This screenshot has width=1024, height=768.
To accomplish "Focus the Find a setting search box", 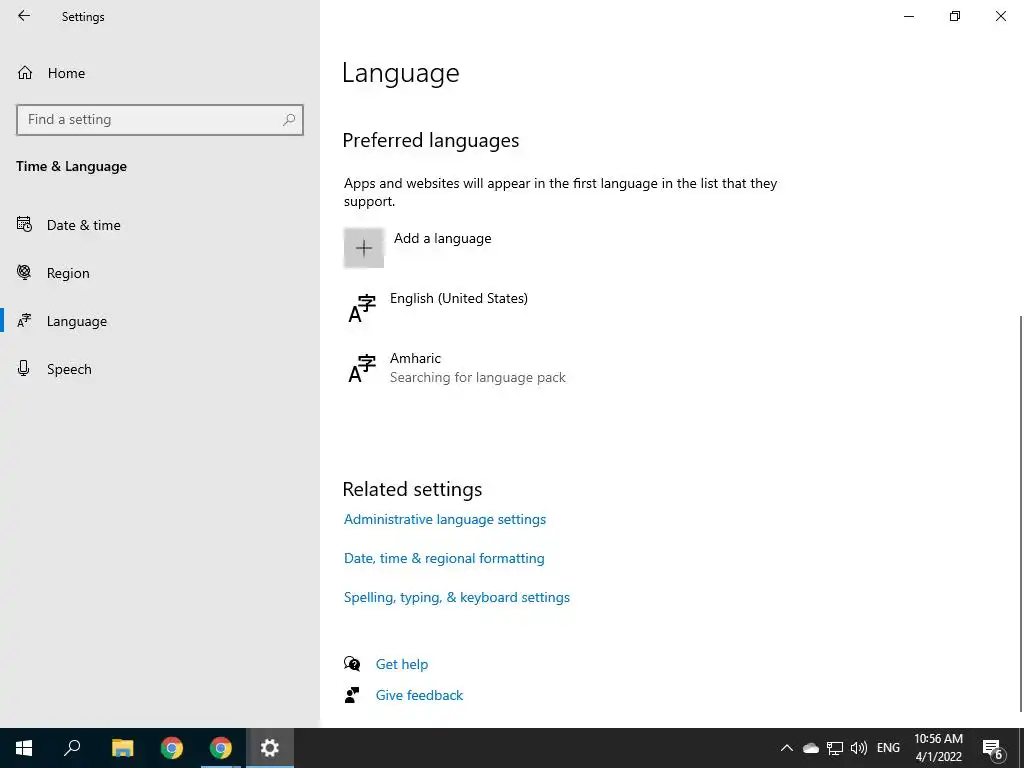I will click(159, 120).
